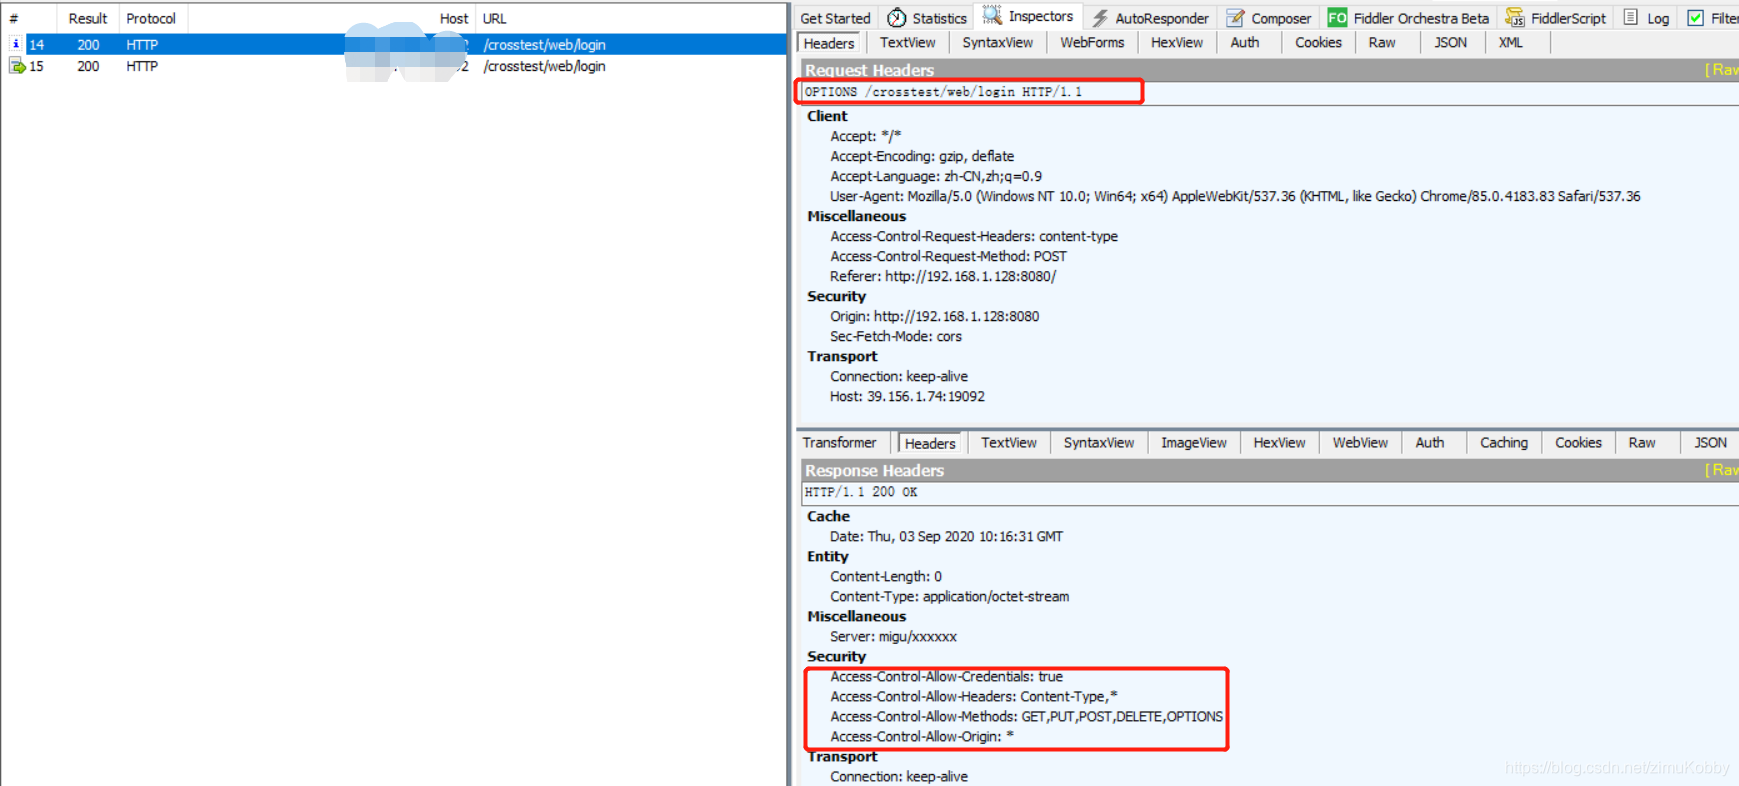Click Raw link in Request Headers bar
Viewport: 1739px width, 786px height.
pos(1722,70)
